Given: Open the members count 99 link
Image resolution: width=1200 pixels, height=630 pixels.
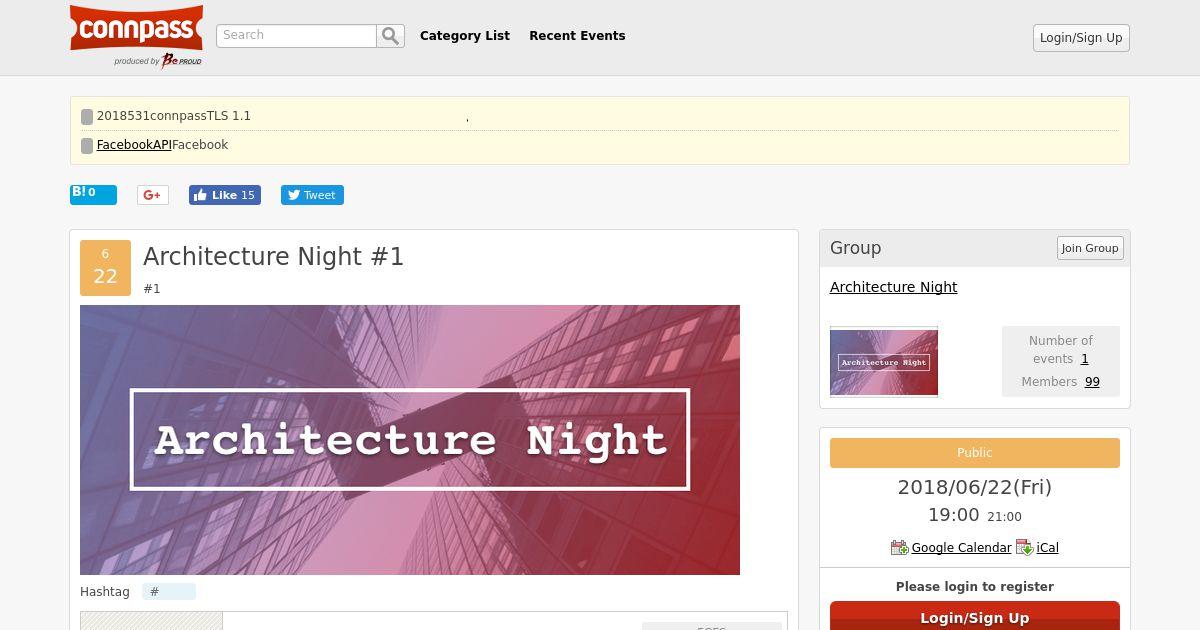Looking at the screenshot, I should (x=1092, y=382).
